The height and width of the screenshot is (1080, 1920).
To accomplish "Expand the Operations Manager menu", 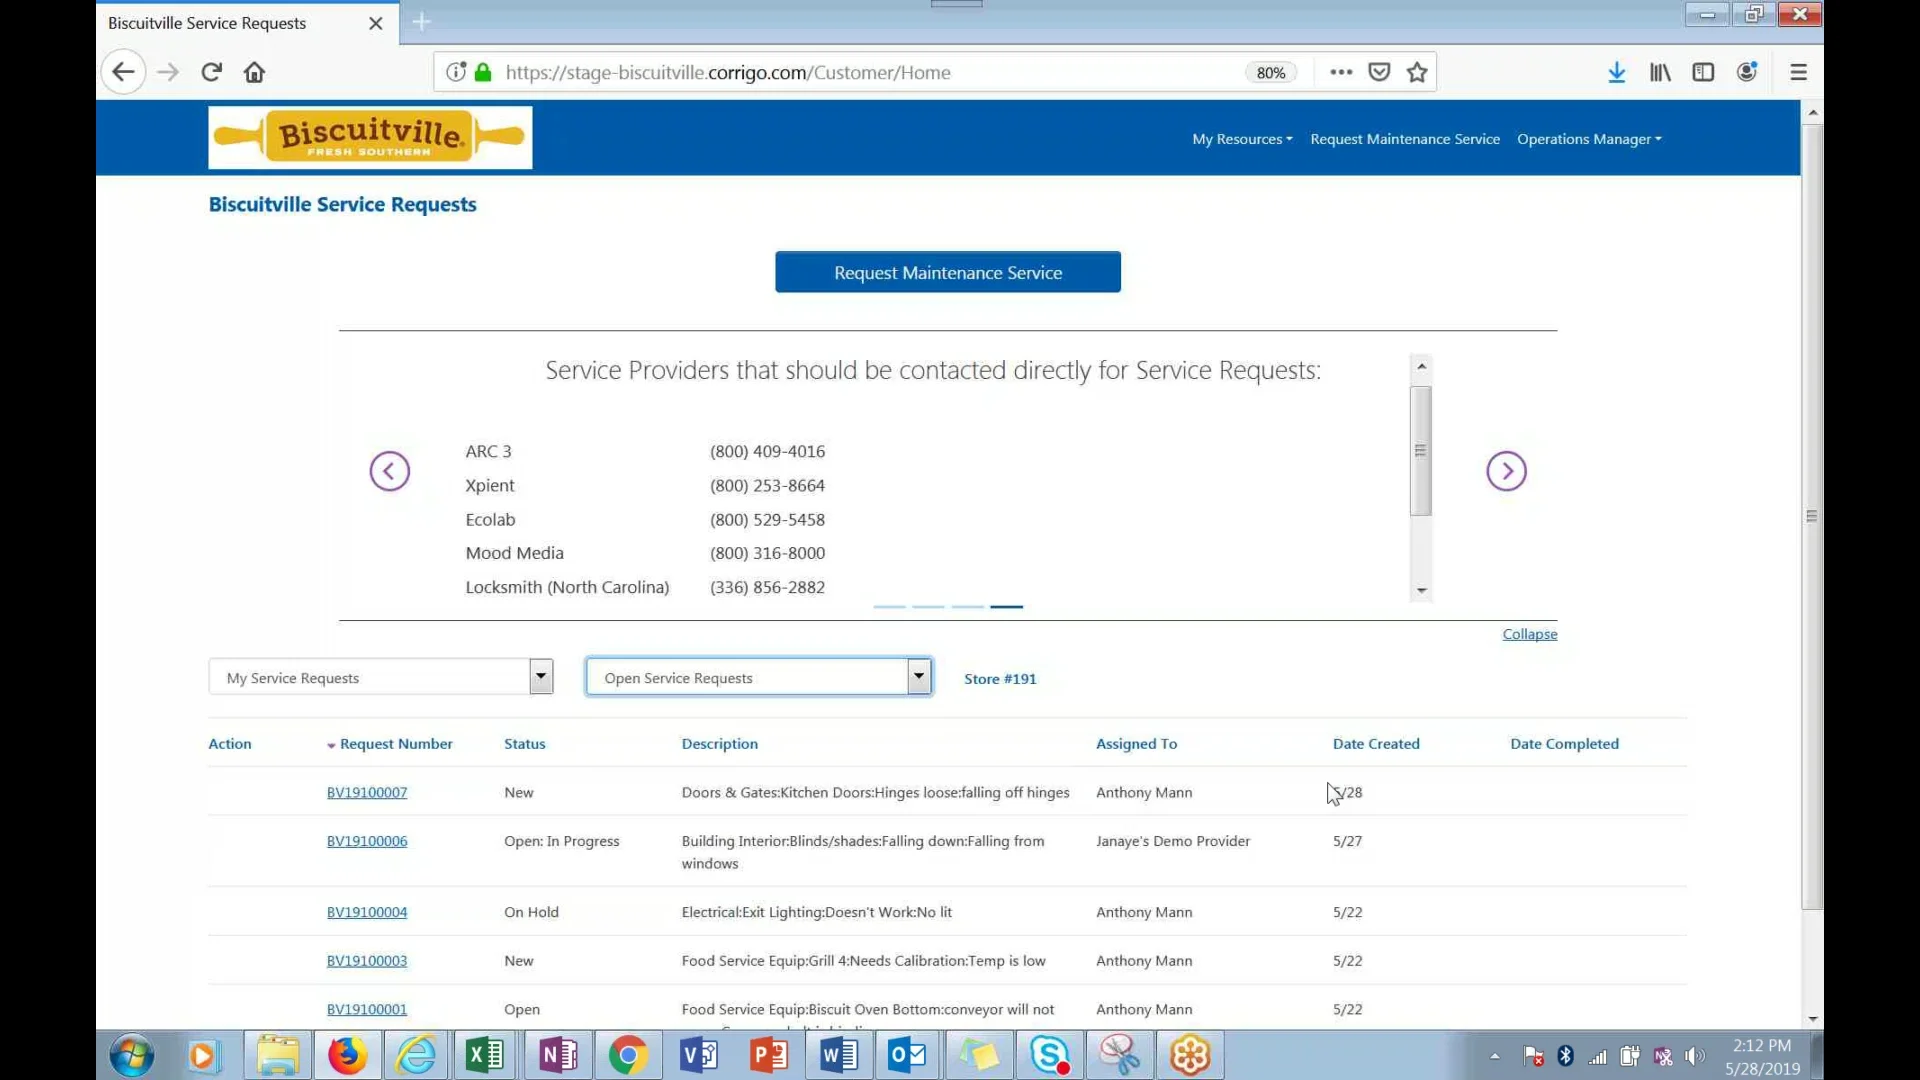I will point(1588,139).
